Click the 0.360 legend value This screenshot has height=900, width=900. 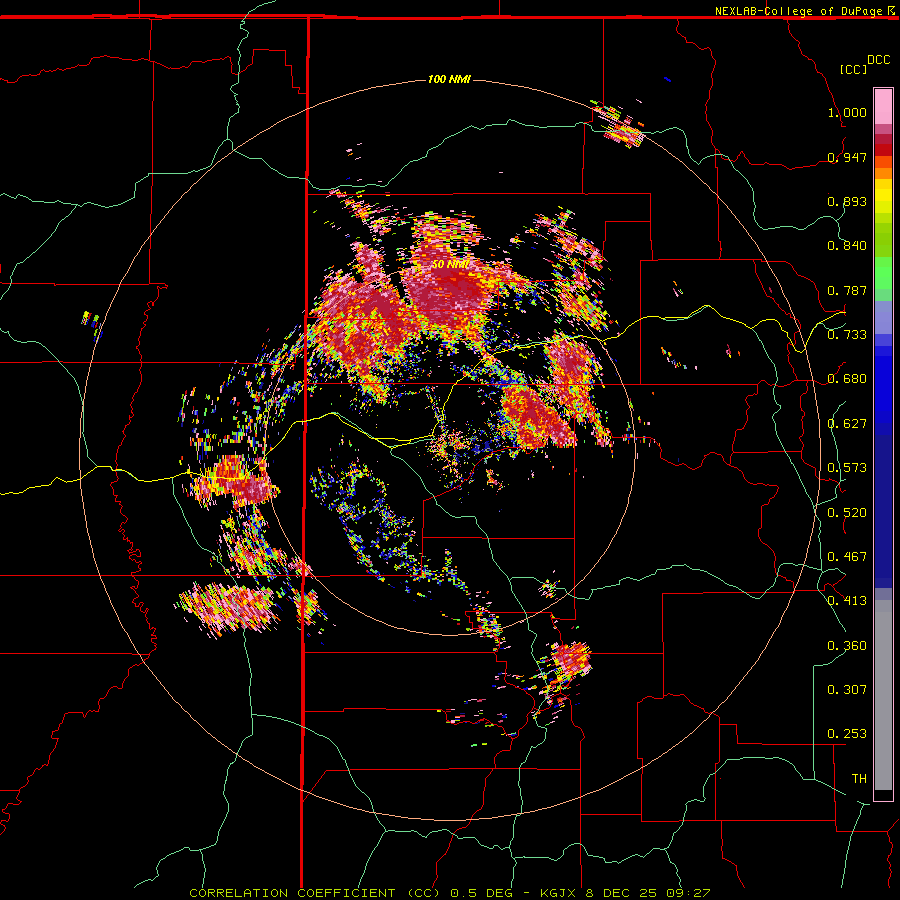coord(847,645)
